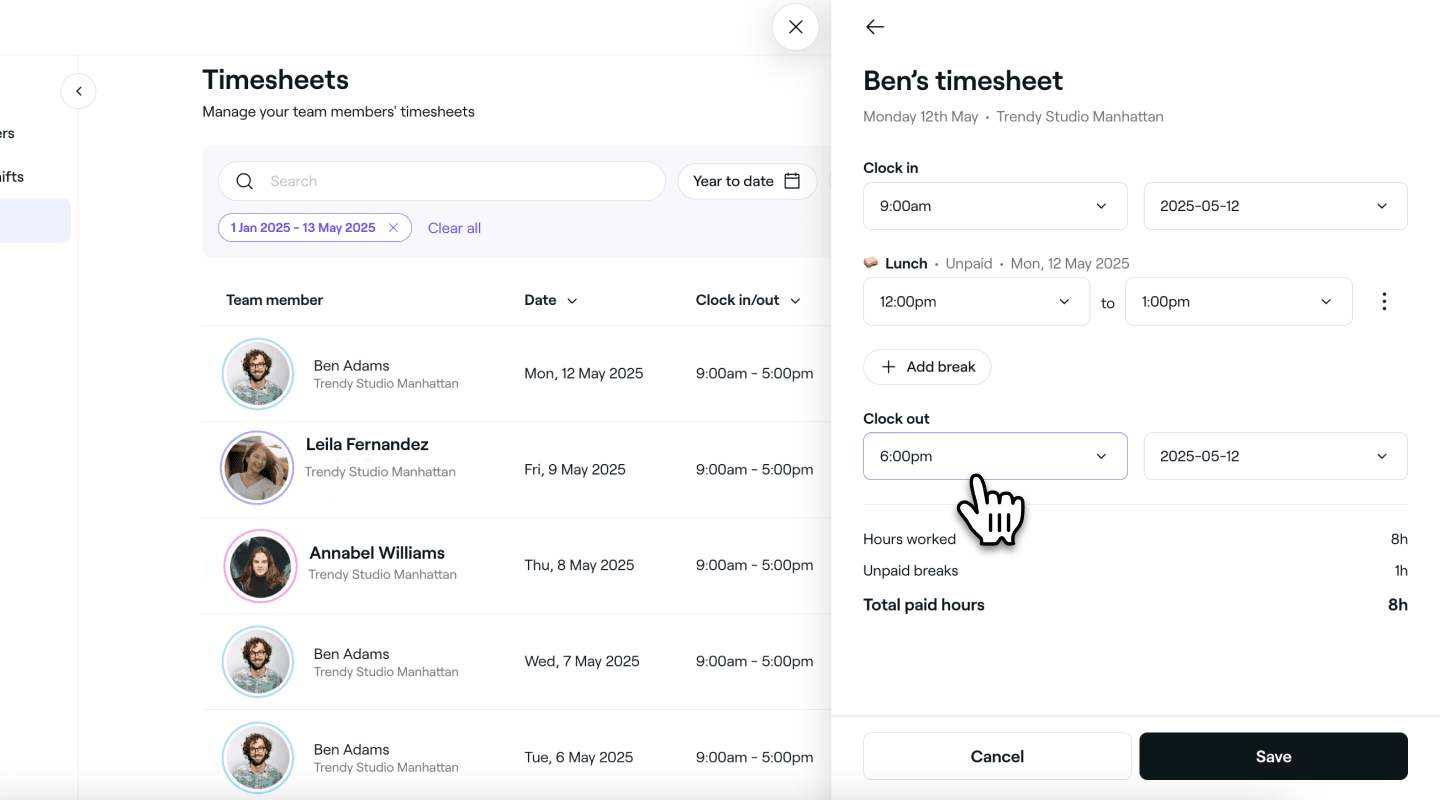1440x800 pixels.
Task: Open the Clock in time dropdown showing 9:00am
Action: click(x=995, y=206)
